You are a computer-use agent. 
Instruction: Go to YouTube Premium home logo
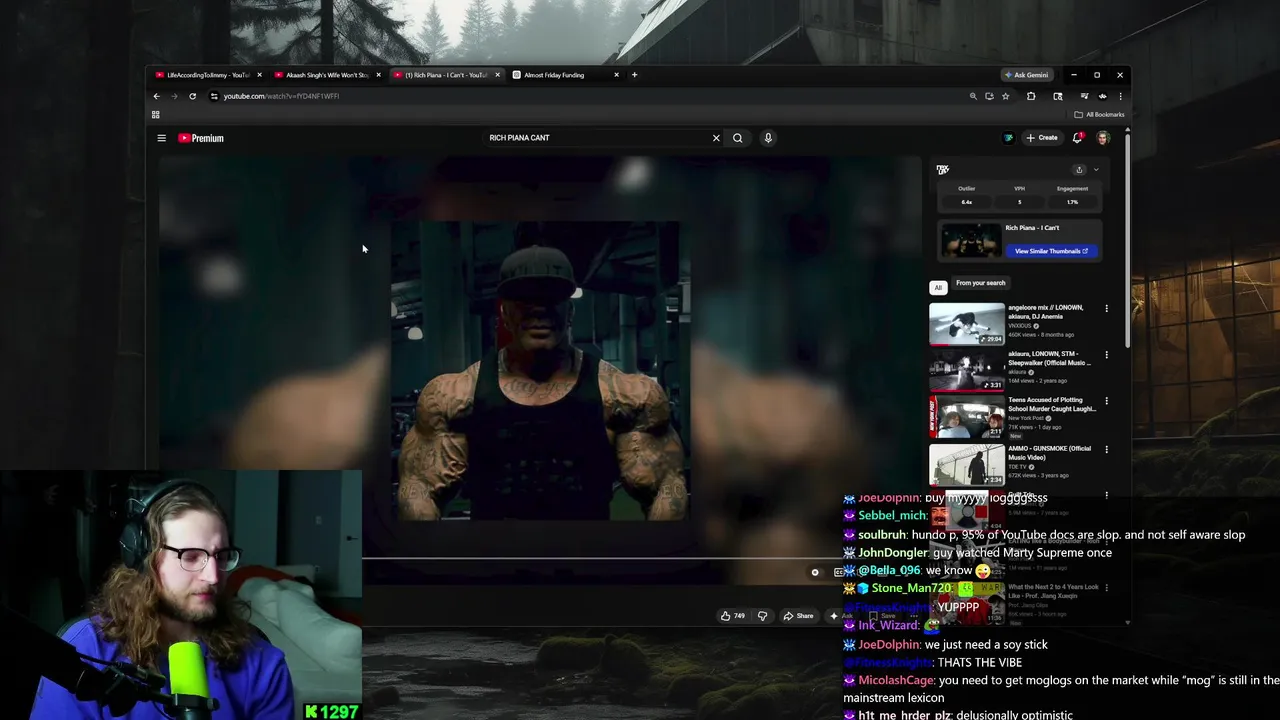[x=201, y=138]
